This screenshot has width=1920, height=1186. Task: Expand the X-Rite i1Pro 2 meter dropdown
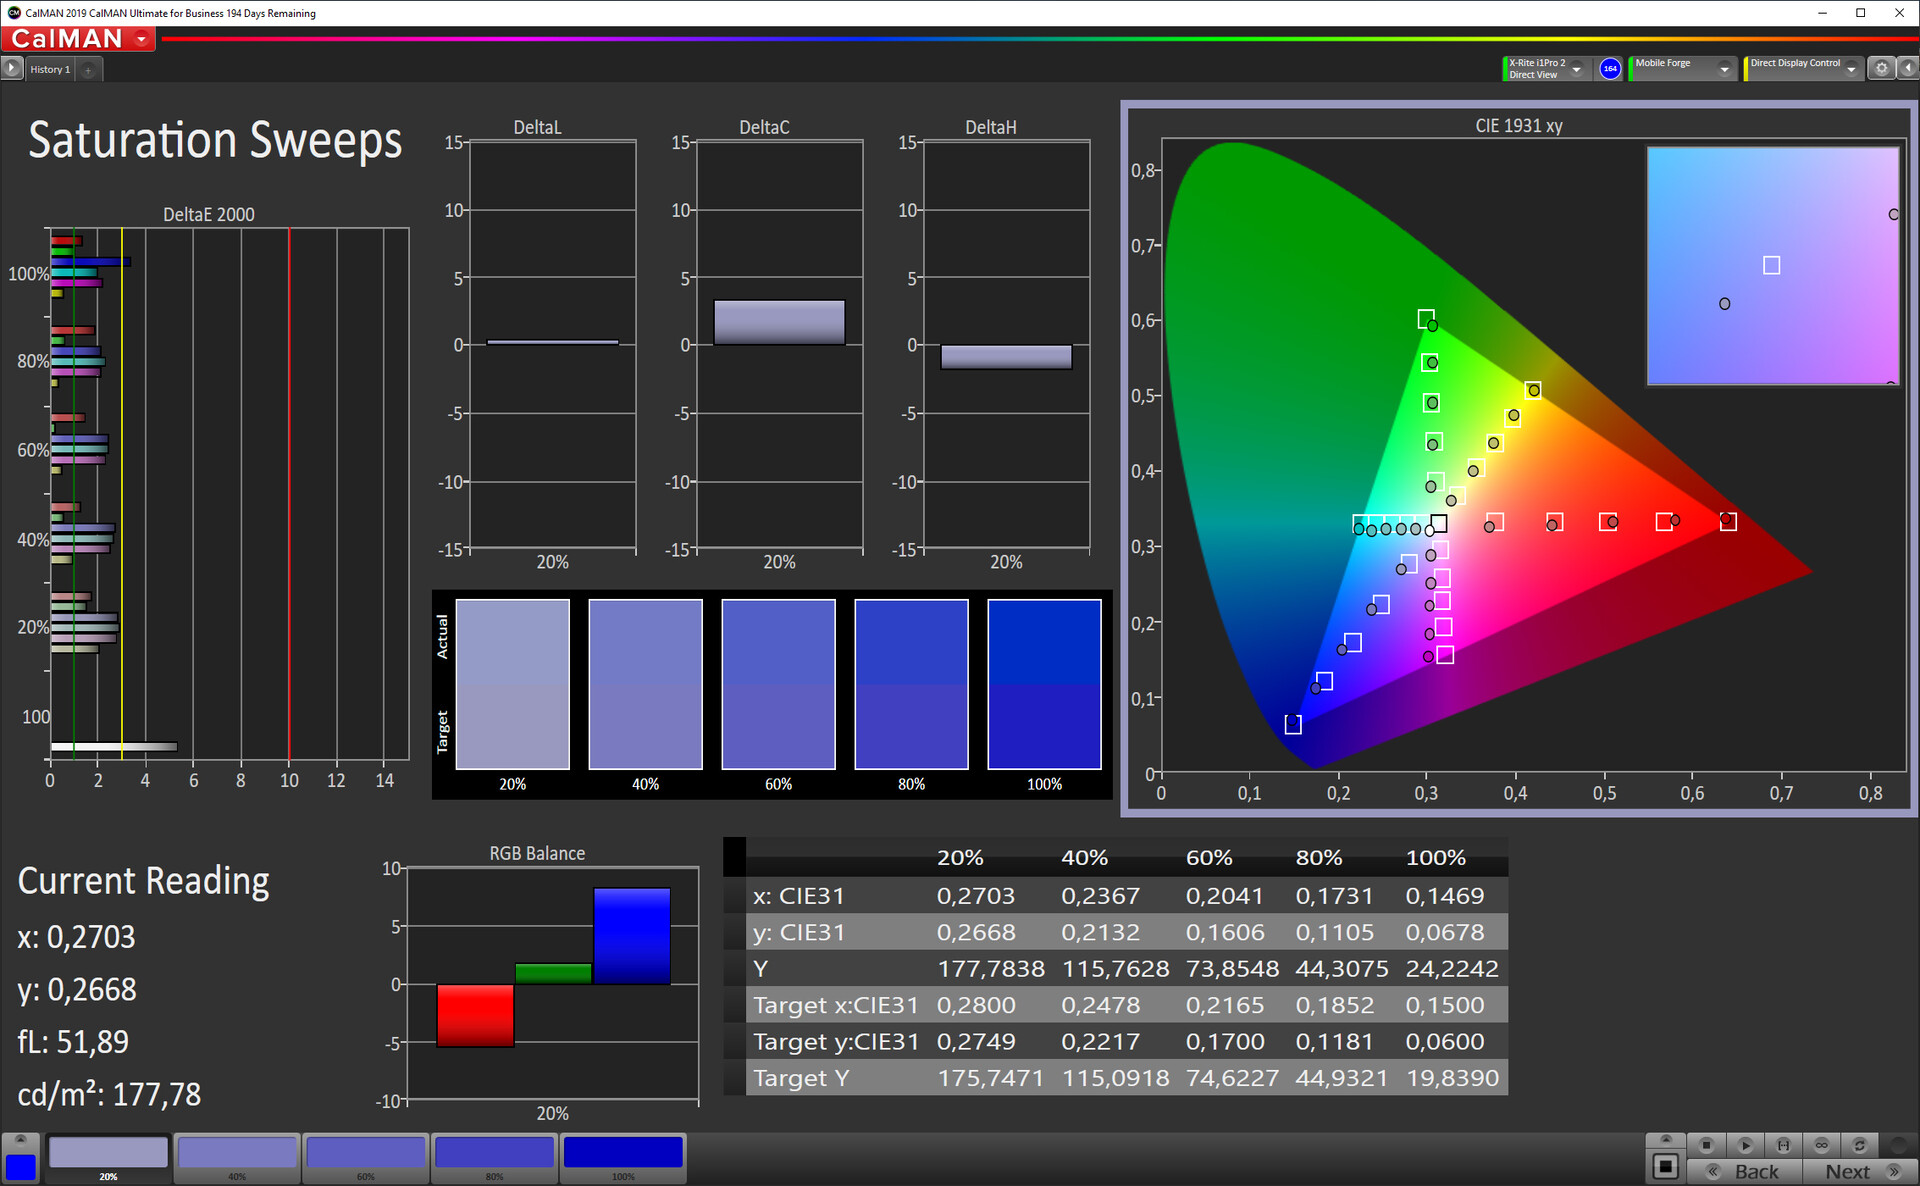(1577, 69)
